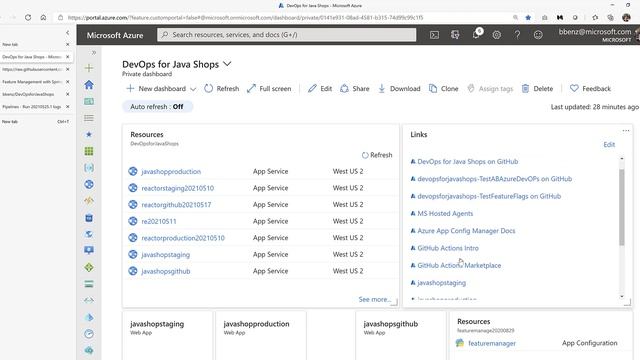Click See more in Resources tile
The width and height of the screenshot is (640, 360).
click(x=375, y=299)
